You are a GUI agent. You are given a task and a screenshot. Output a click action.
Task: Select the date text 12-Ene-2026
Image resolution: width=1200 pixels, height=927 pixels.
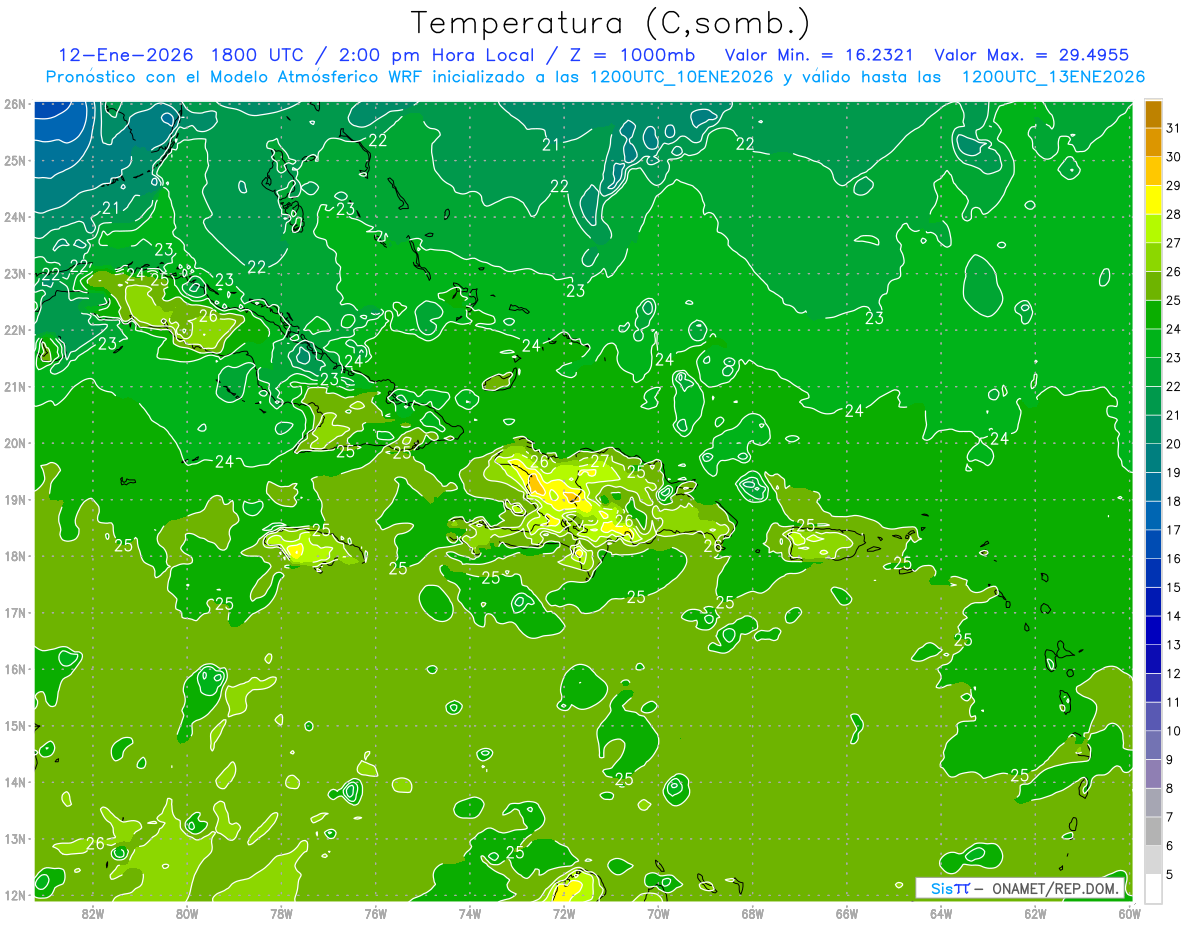pos(126,55)
